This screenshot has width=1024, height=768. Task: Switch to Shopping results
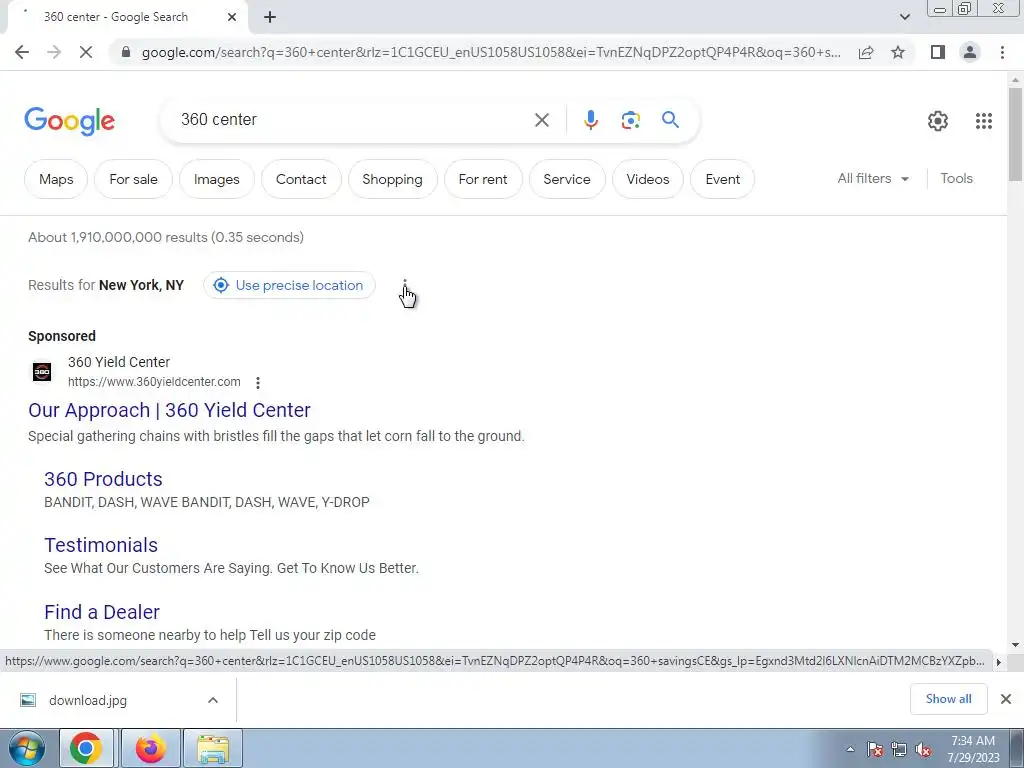pos(392,179)
